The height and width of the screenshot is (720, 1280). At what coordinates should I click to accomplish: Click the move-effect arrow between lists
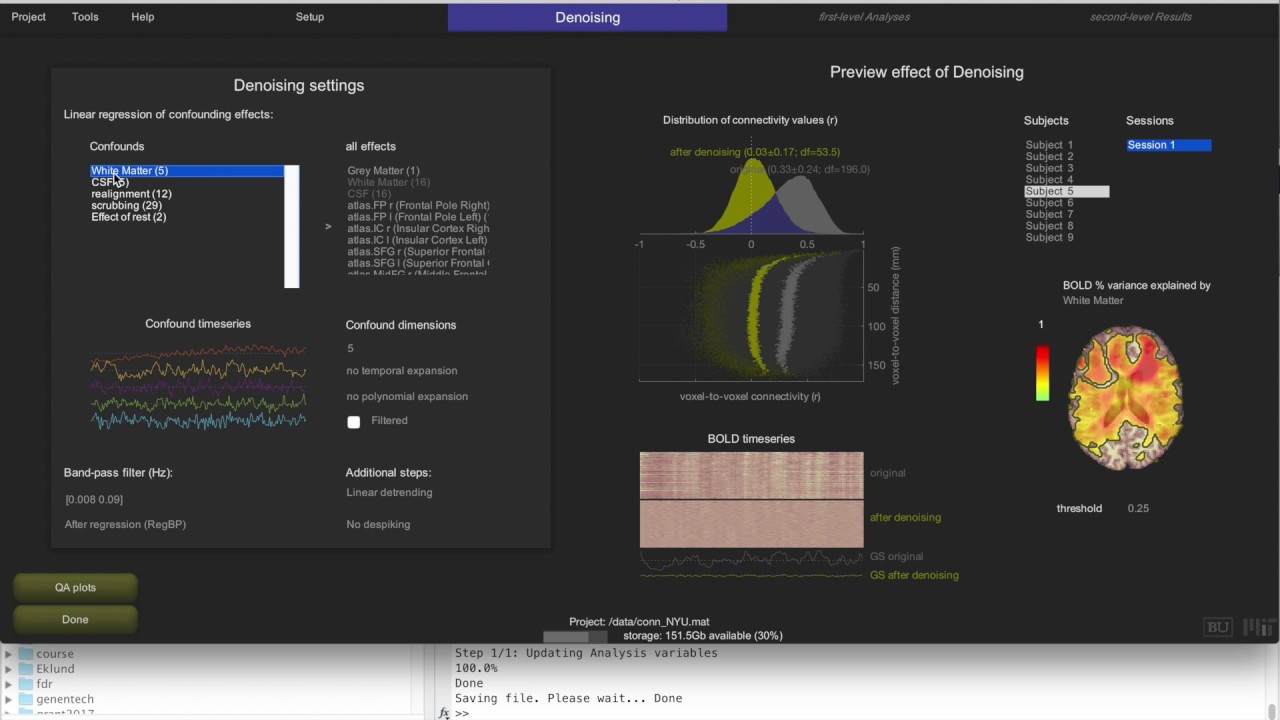(328, 227)
